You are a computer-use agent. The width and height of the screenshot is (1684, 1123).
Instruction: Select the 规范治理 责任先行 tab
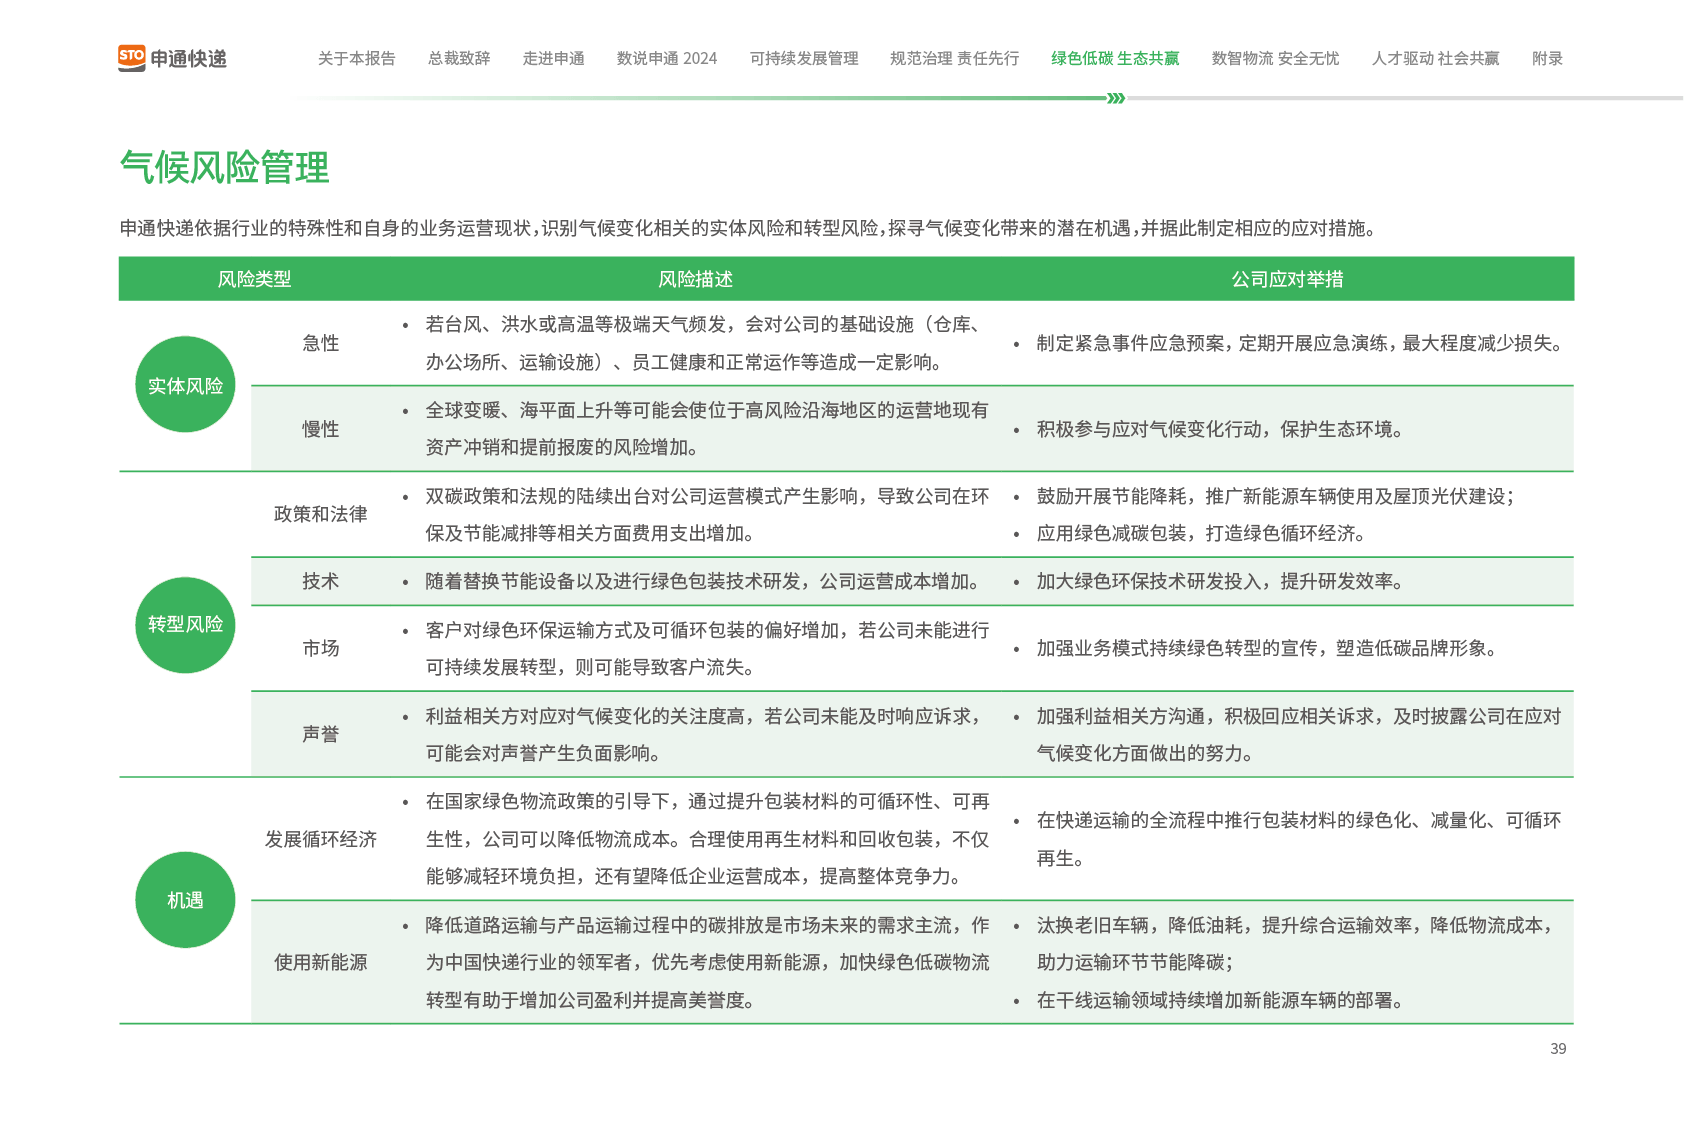click(954, 58)
